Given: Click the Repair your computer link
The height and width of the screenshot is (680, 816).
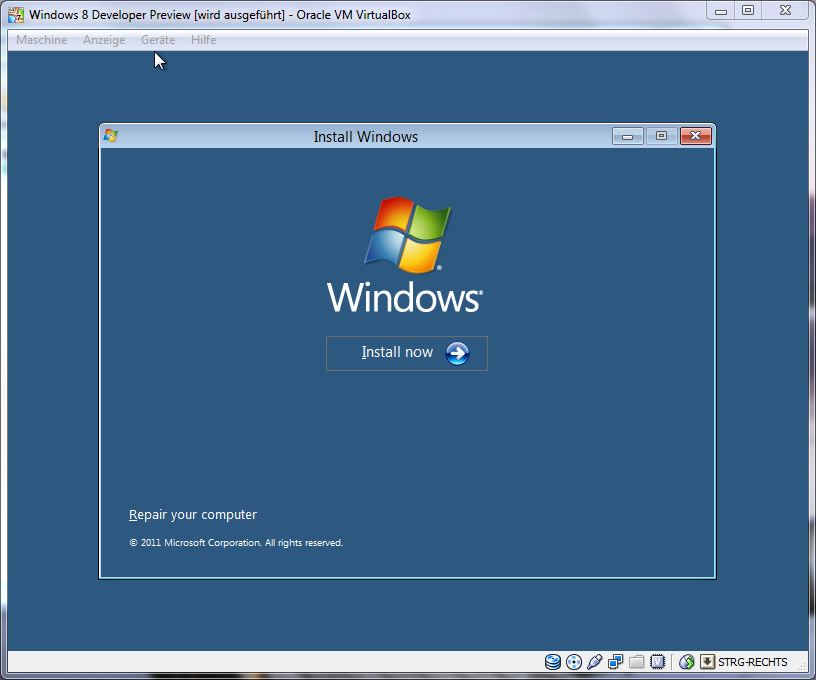Looking at the screenshot, I should click(x=193, y=515).
